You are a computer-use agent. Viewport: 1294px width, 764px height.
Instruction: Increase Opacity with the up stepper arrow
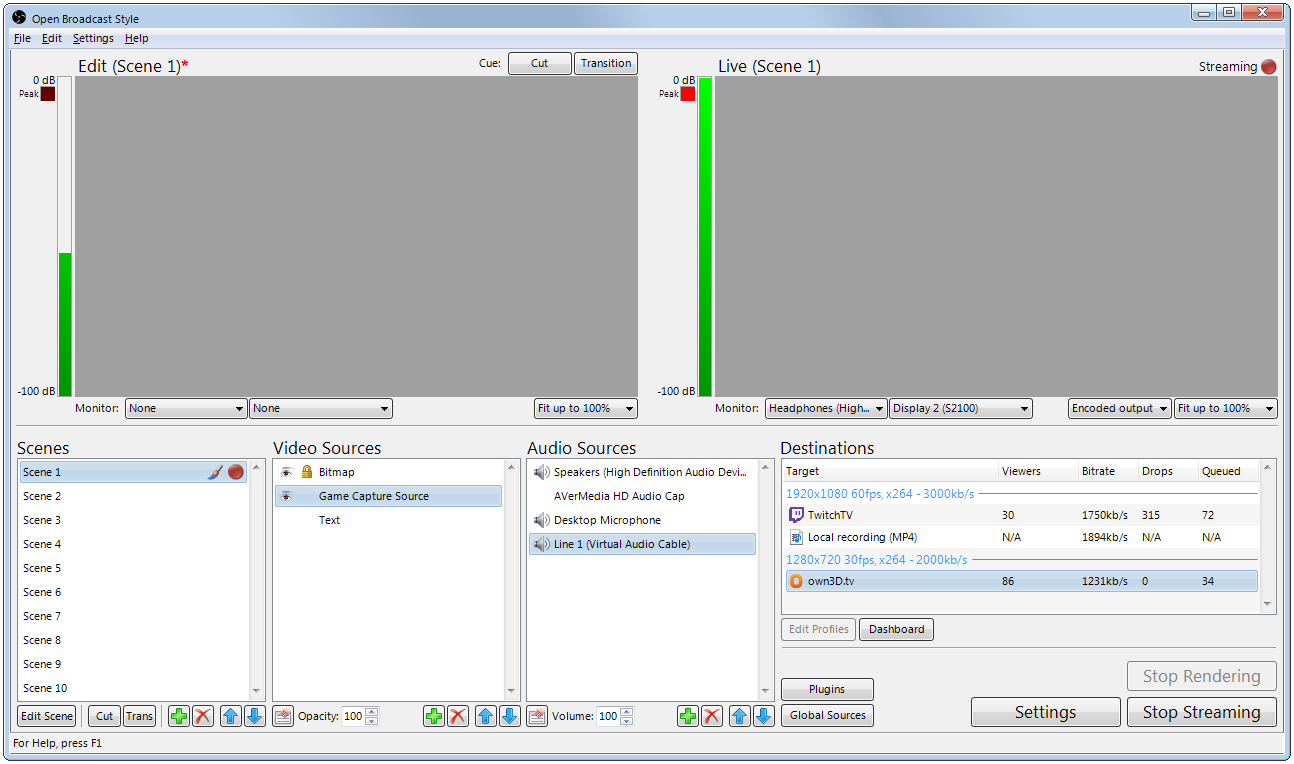click(372, 711)
